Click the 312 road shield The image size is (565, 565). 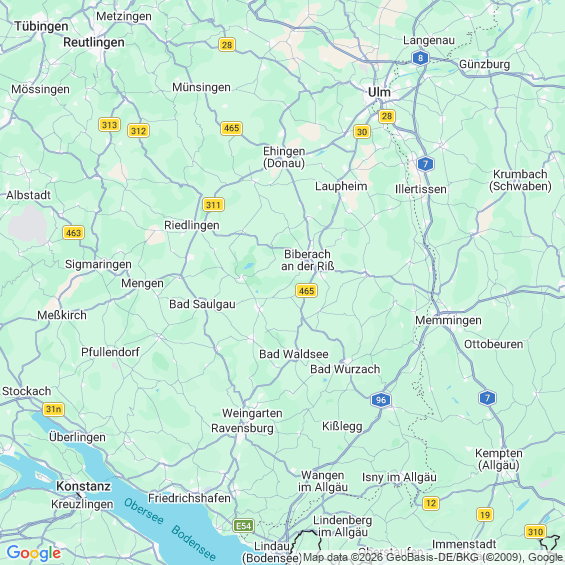(138, 131)
